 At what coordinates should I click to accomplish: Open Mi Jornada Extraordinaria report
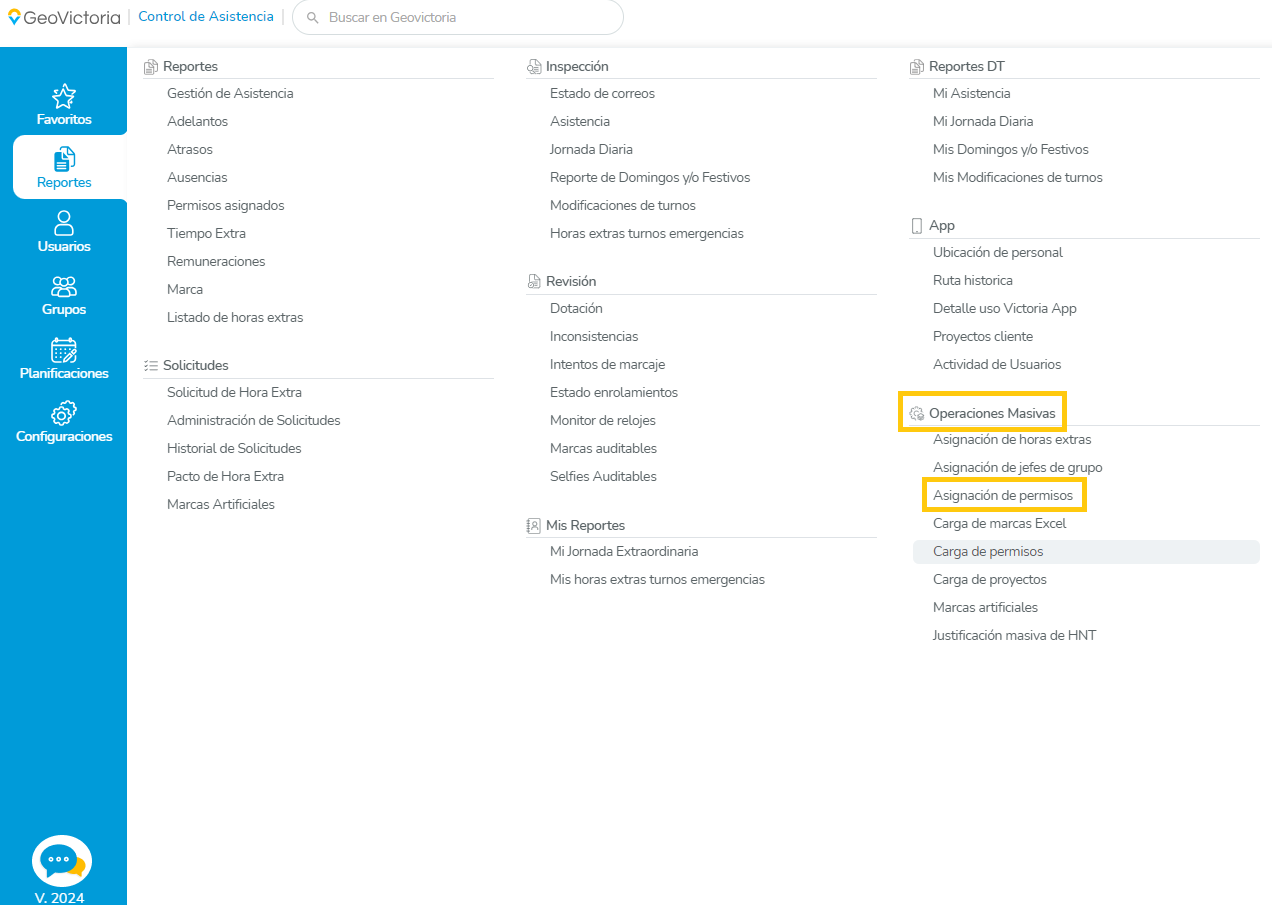point(624,551)
